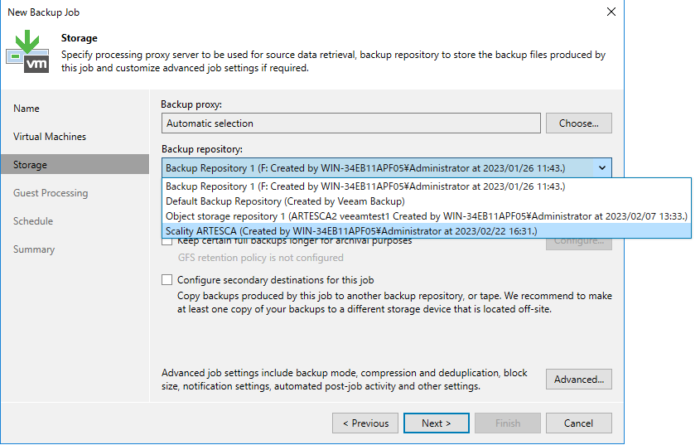This screenshot has height=445, width=700.
Task: Close the New Backup Job dialog
Action: tap(610, 11)
